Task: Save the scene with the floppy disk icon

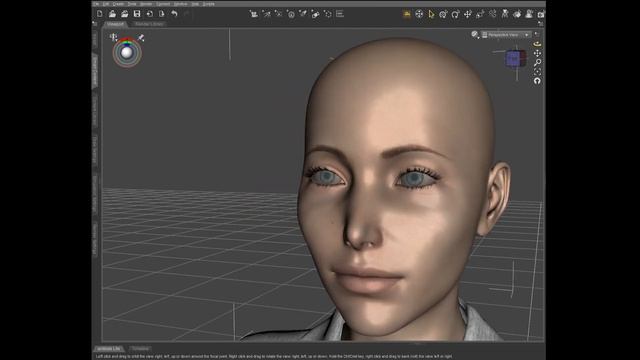Action: coord(137,14)
